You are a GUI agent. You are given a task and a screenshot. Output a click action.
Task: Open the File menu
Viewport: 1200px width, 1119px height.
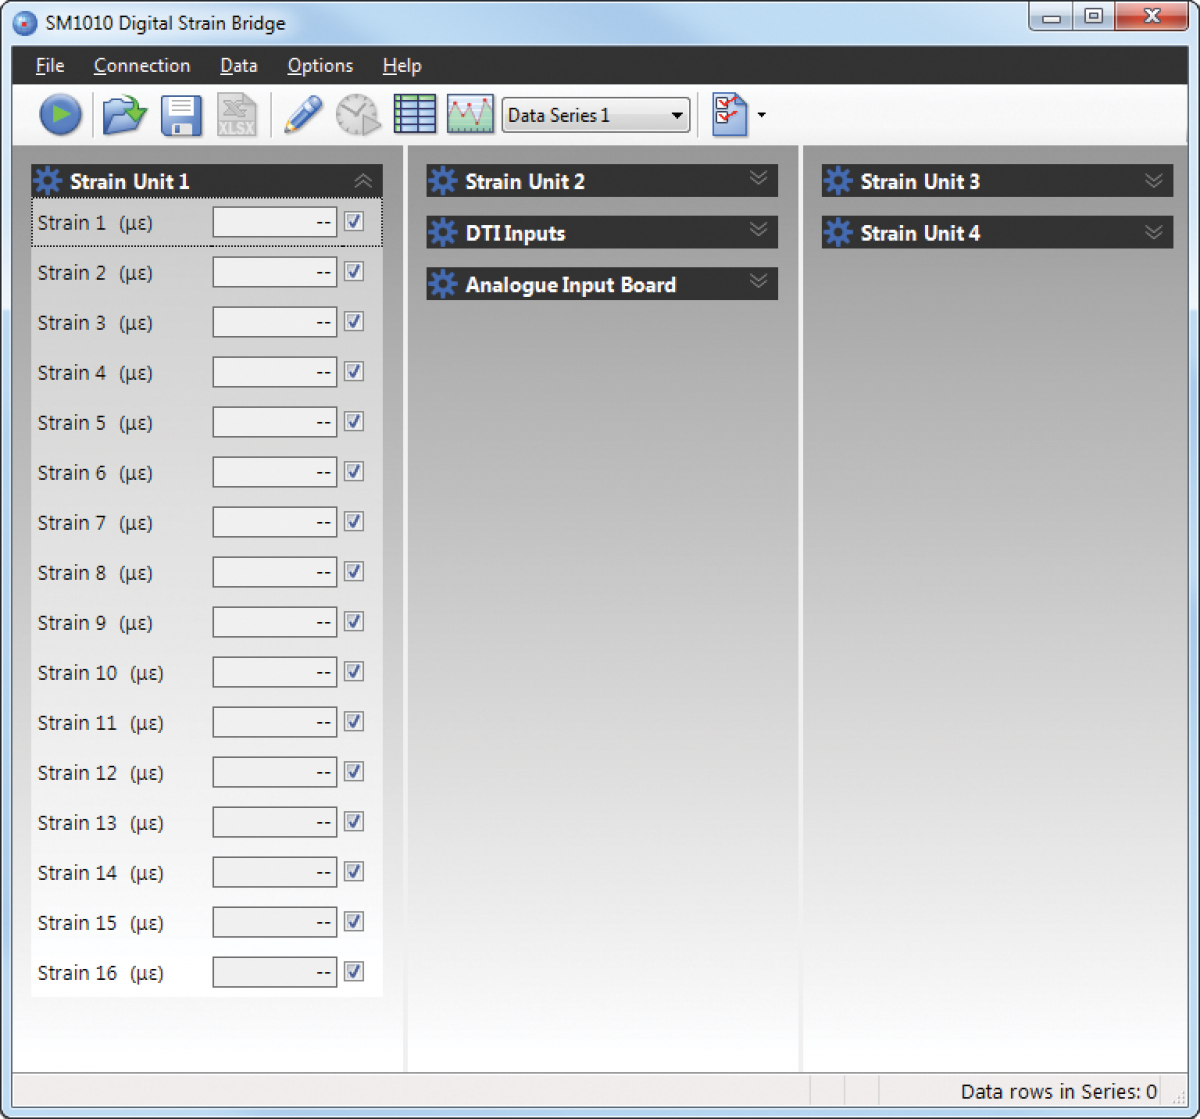coord(50,66)
